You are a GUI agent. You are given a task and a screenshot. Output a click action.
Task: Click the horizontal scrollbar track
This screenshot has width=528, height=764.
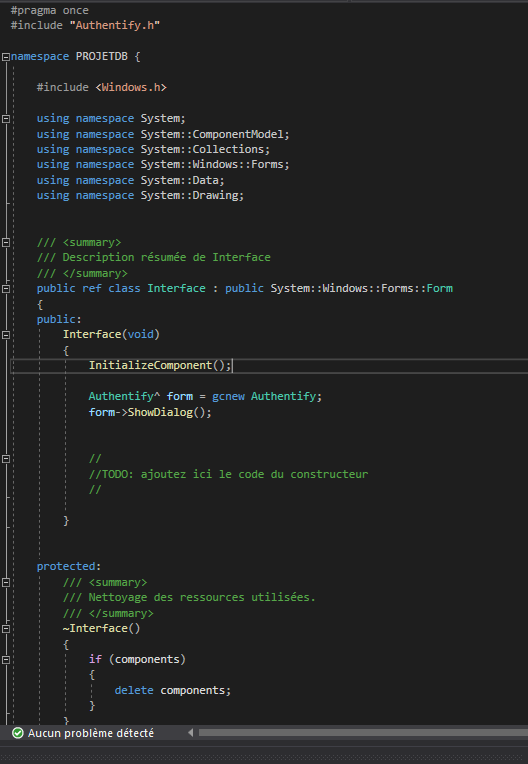tap(363, 732)
